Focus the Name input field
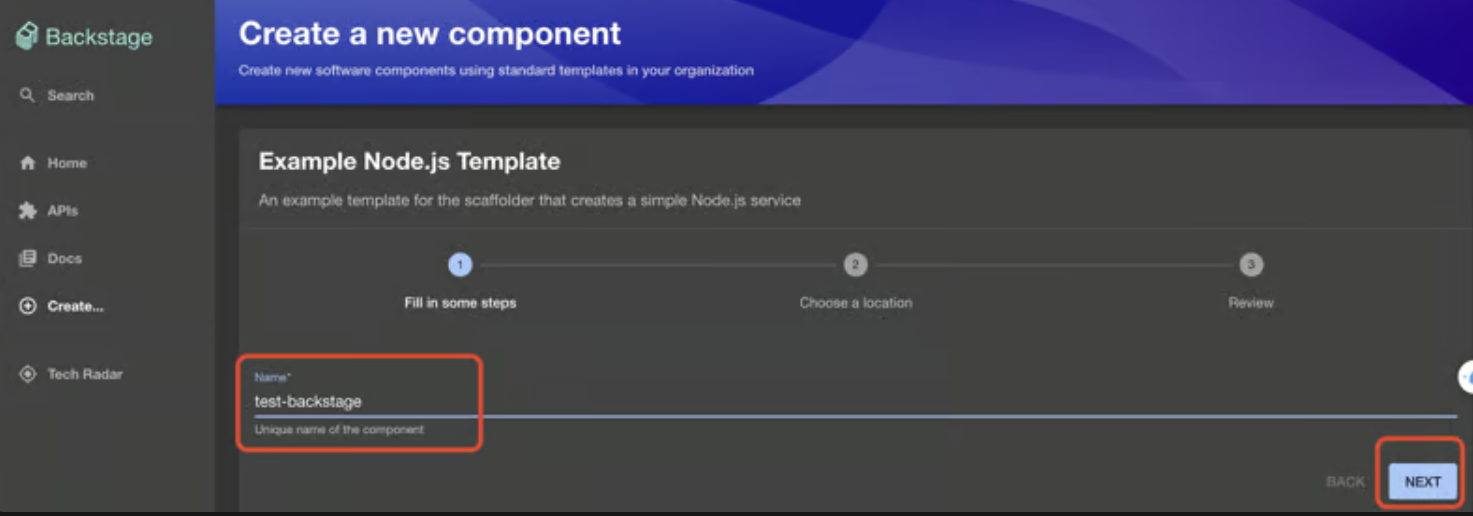Viewport: 1473px width, 516px height. [x=700, y=401]
